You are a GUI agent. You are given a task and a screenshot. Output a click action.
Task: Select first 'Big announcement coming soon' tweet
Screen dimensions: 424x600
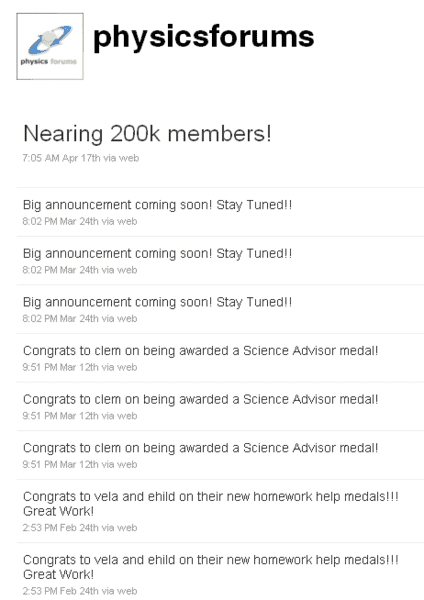coord(157,205)
